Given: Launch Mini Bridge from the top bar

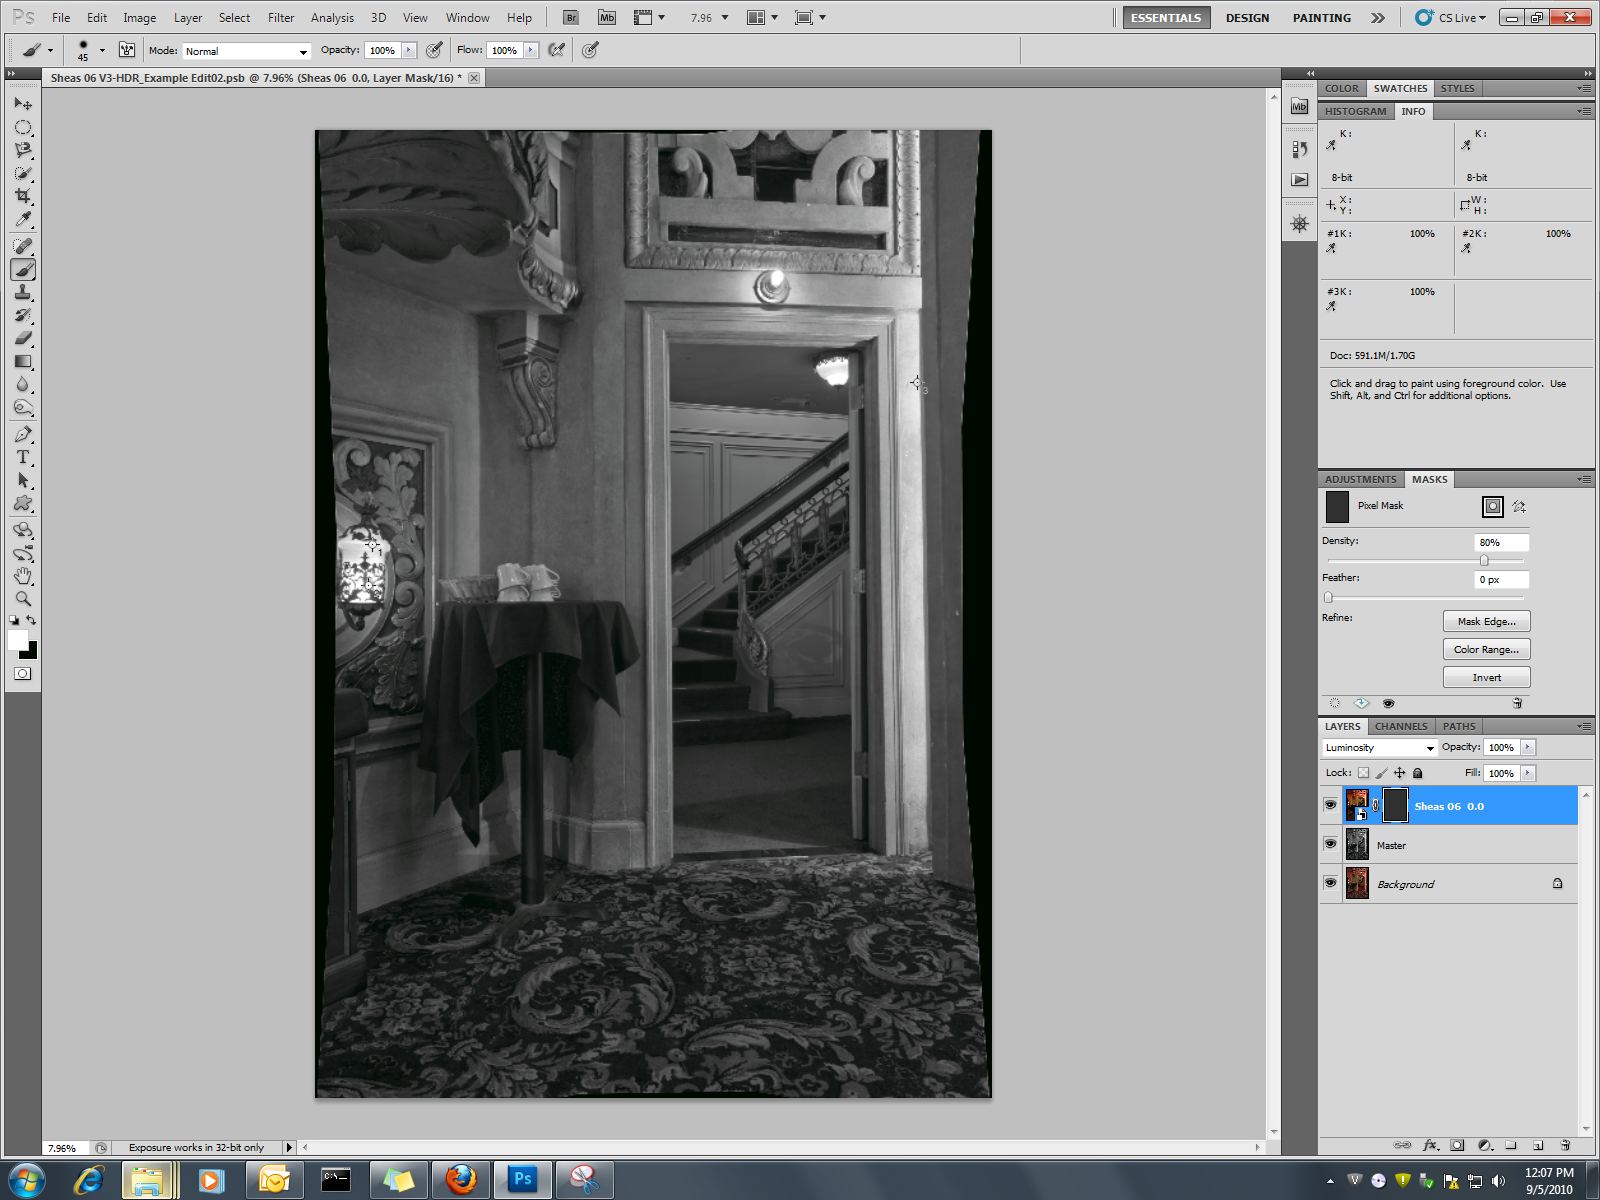Looking at the screenshot, I should pos(607,17).
